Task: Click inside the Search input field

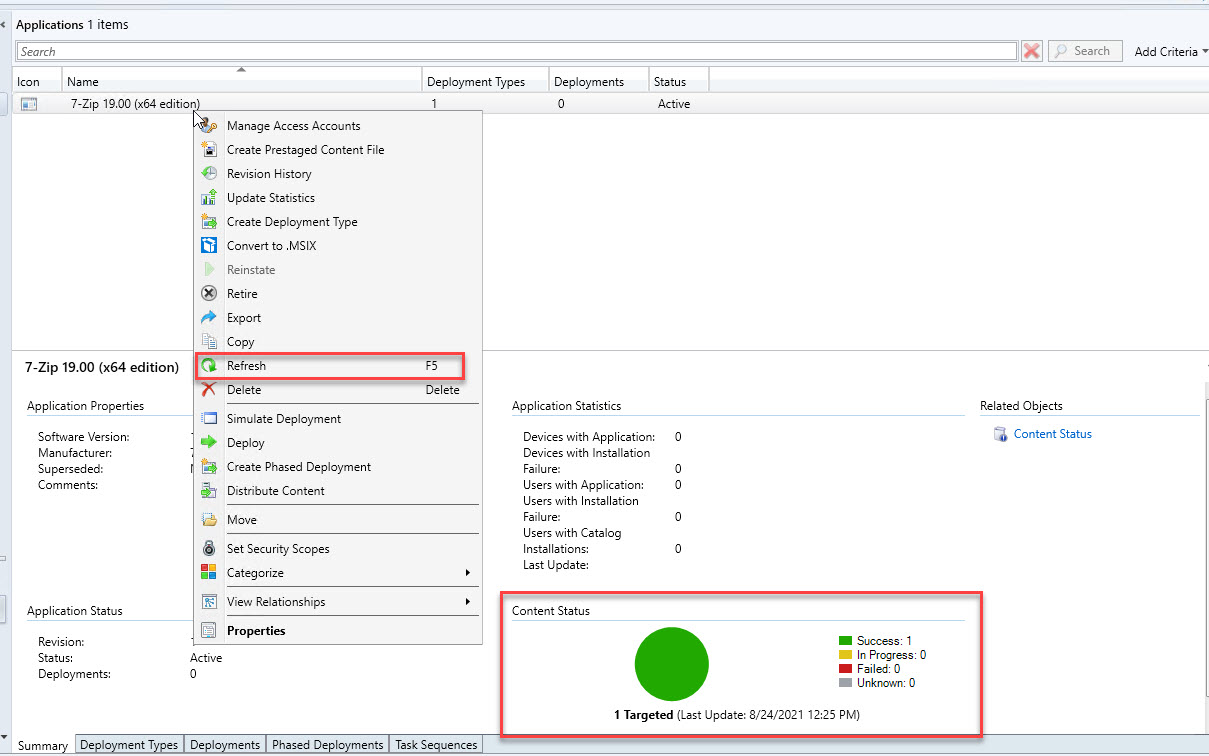Action: click(516, 52)
